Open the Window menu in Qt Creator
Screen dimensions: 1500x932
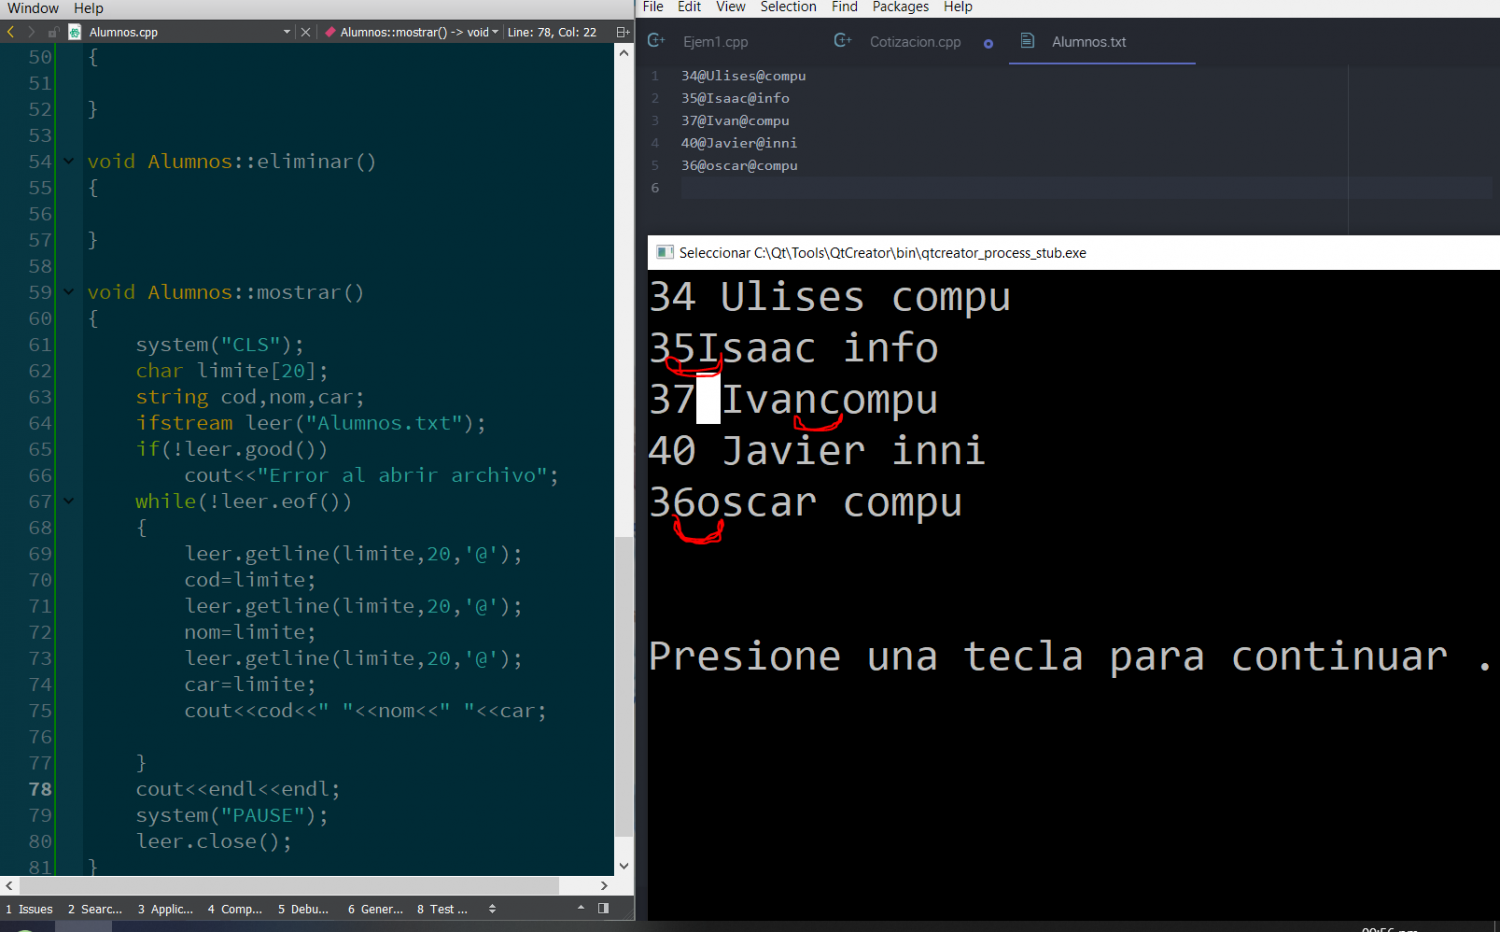33,8
